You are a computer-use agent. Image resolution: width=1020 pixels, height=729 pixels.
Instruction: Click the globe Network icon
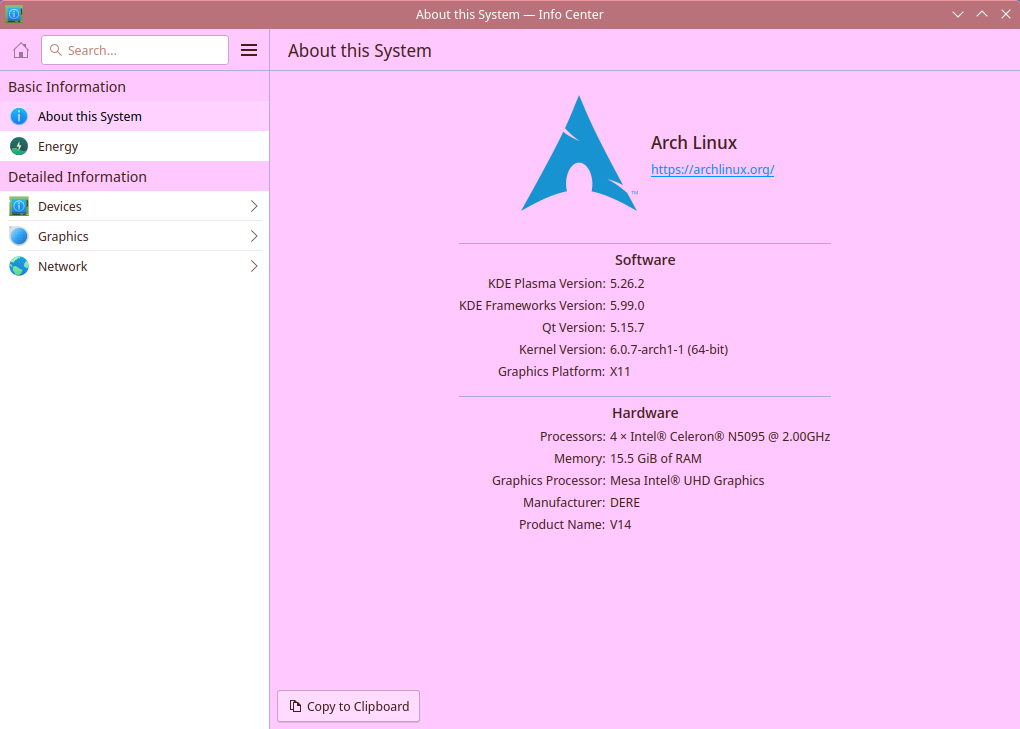pos(19,266)
